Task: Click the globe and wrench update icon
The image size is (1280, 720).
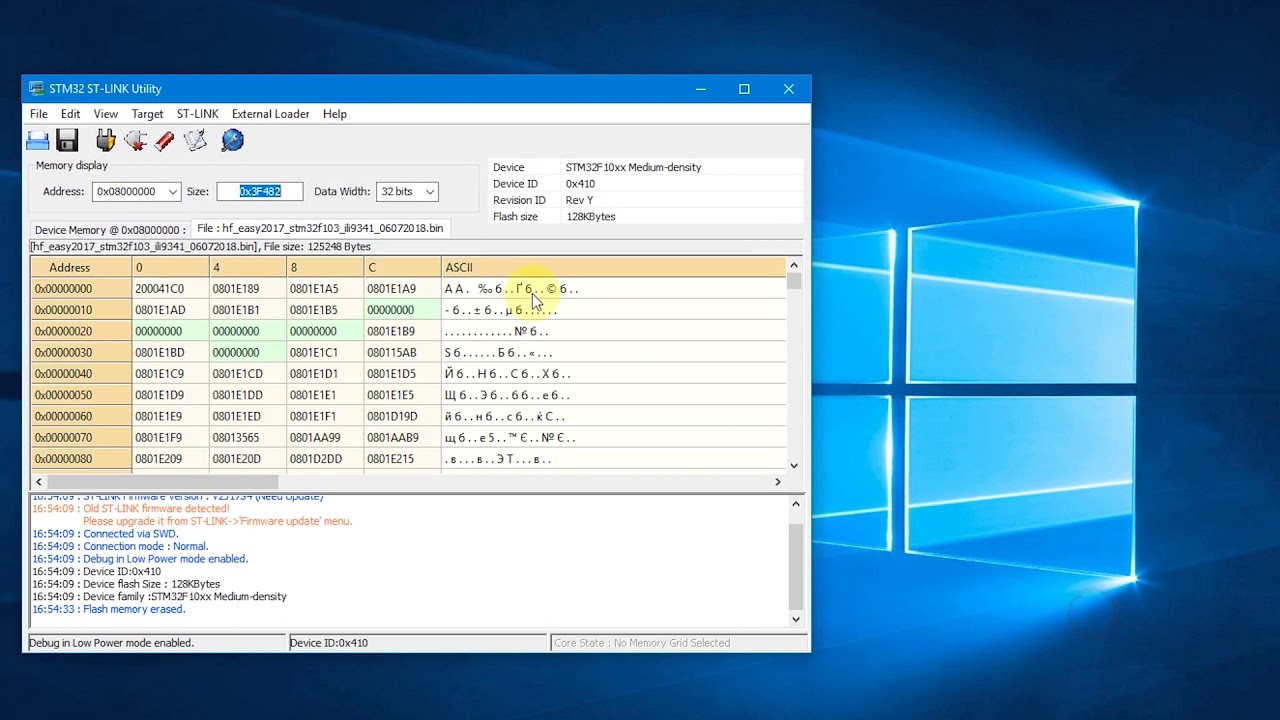Action: [232, 140]
